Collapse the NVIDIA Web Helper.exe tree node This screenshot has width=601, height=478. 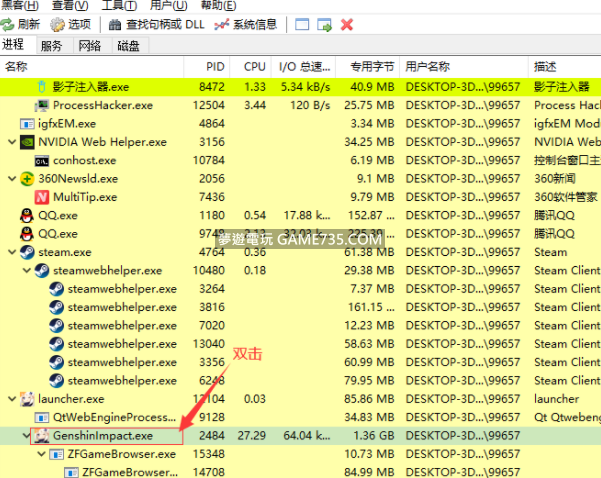12,142
